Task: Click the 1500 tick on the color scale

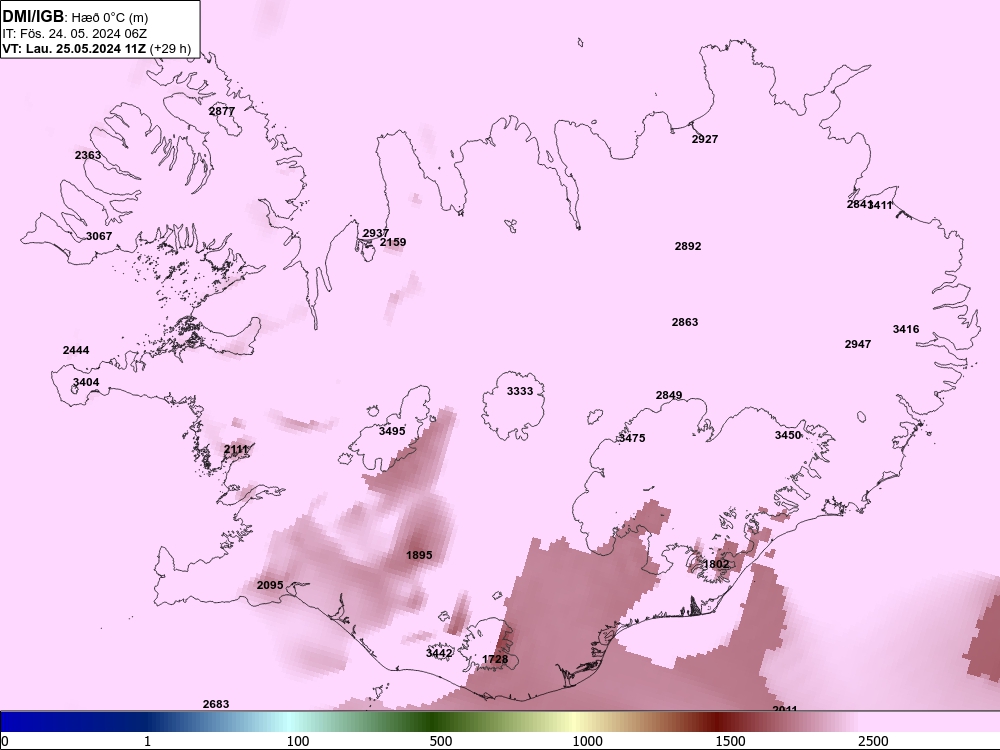Action: point(730,741)
